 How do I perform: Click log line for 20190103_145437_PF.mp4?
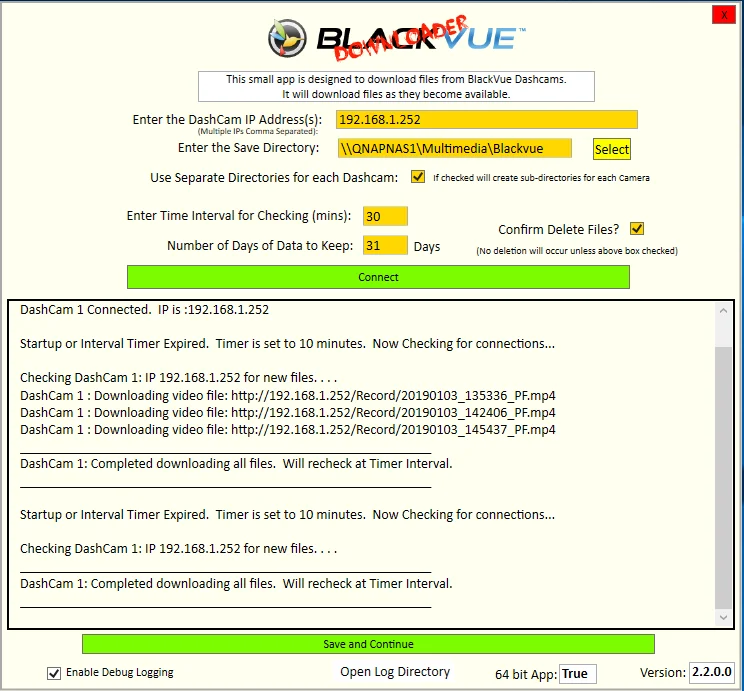(x=288, y=430)
